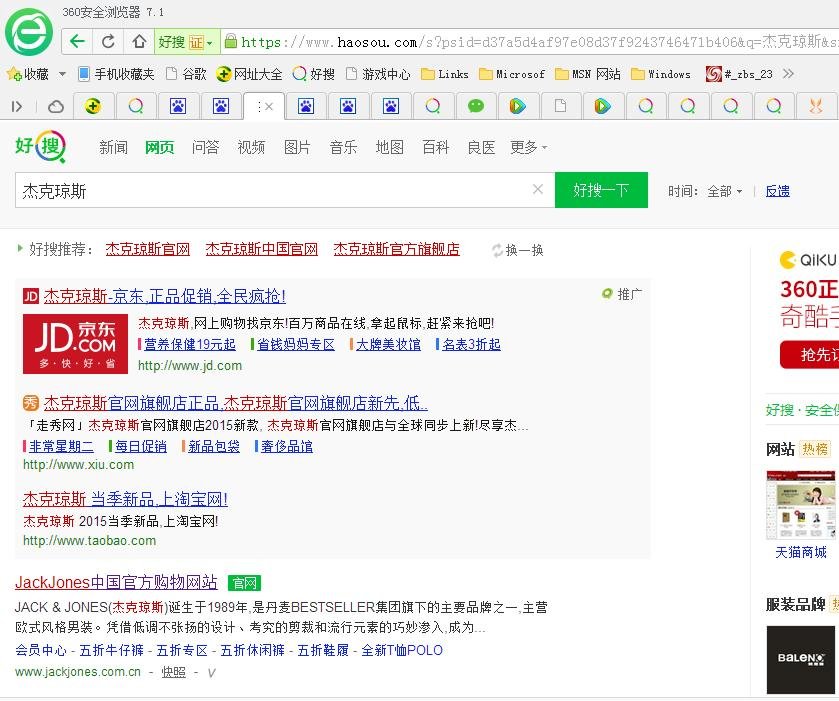Clear the search box with the X icon
The image size is (839, 701).
coord(537,189)
